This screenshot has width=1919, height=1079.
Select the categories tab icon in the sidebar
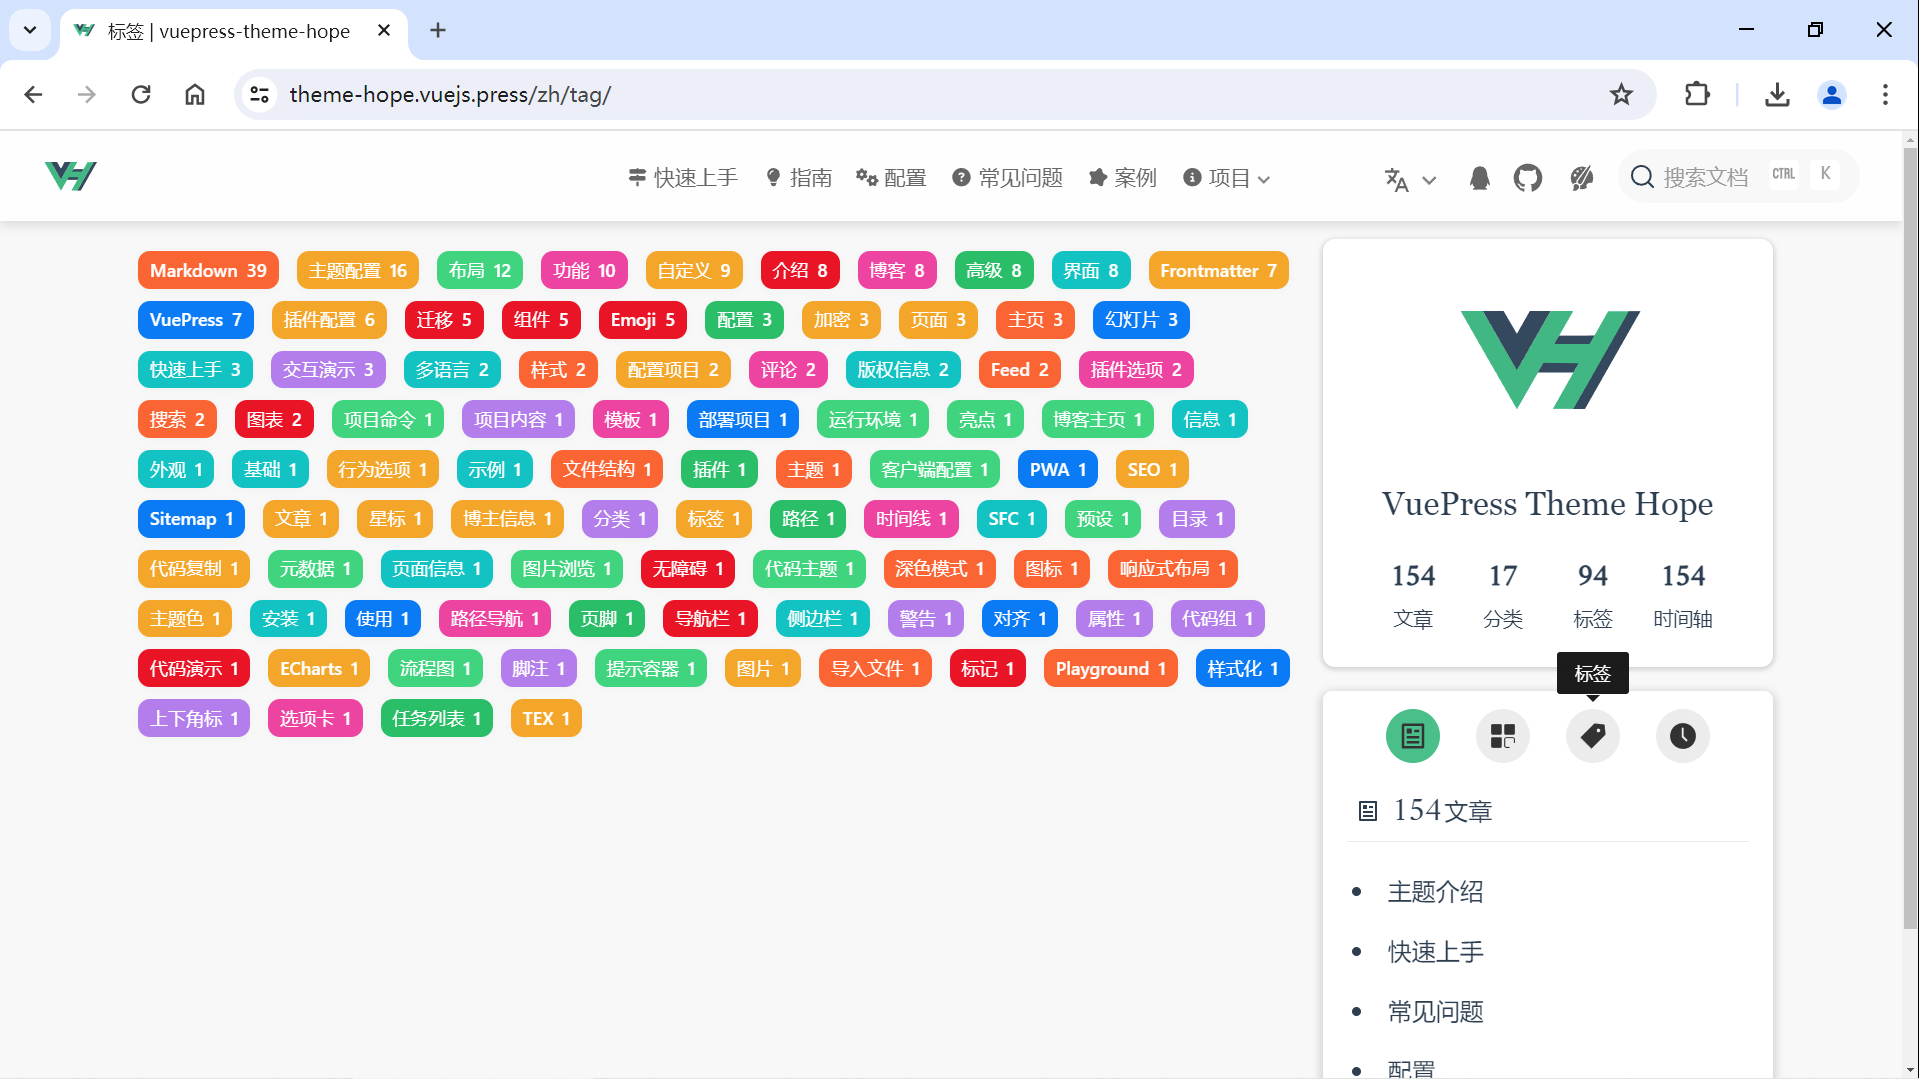(1502, 736)
